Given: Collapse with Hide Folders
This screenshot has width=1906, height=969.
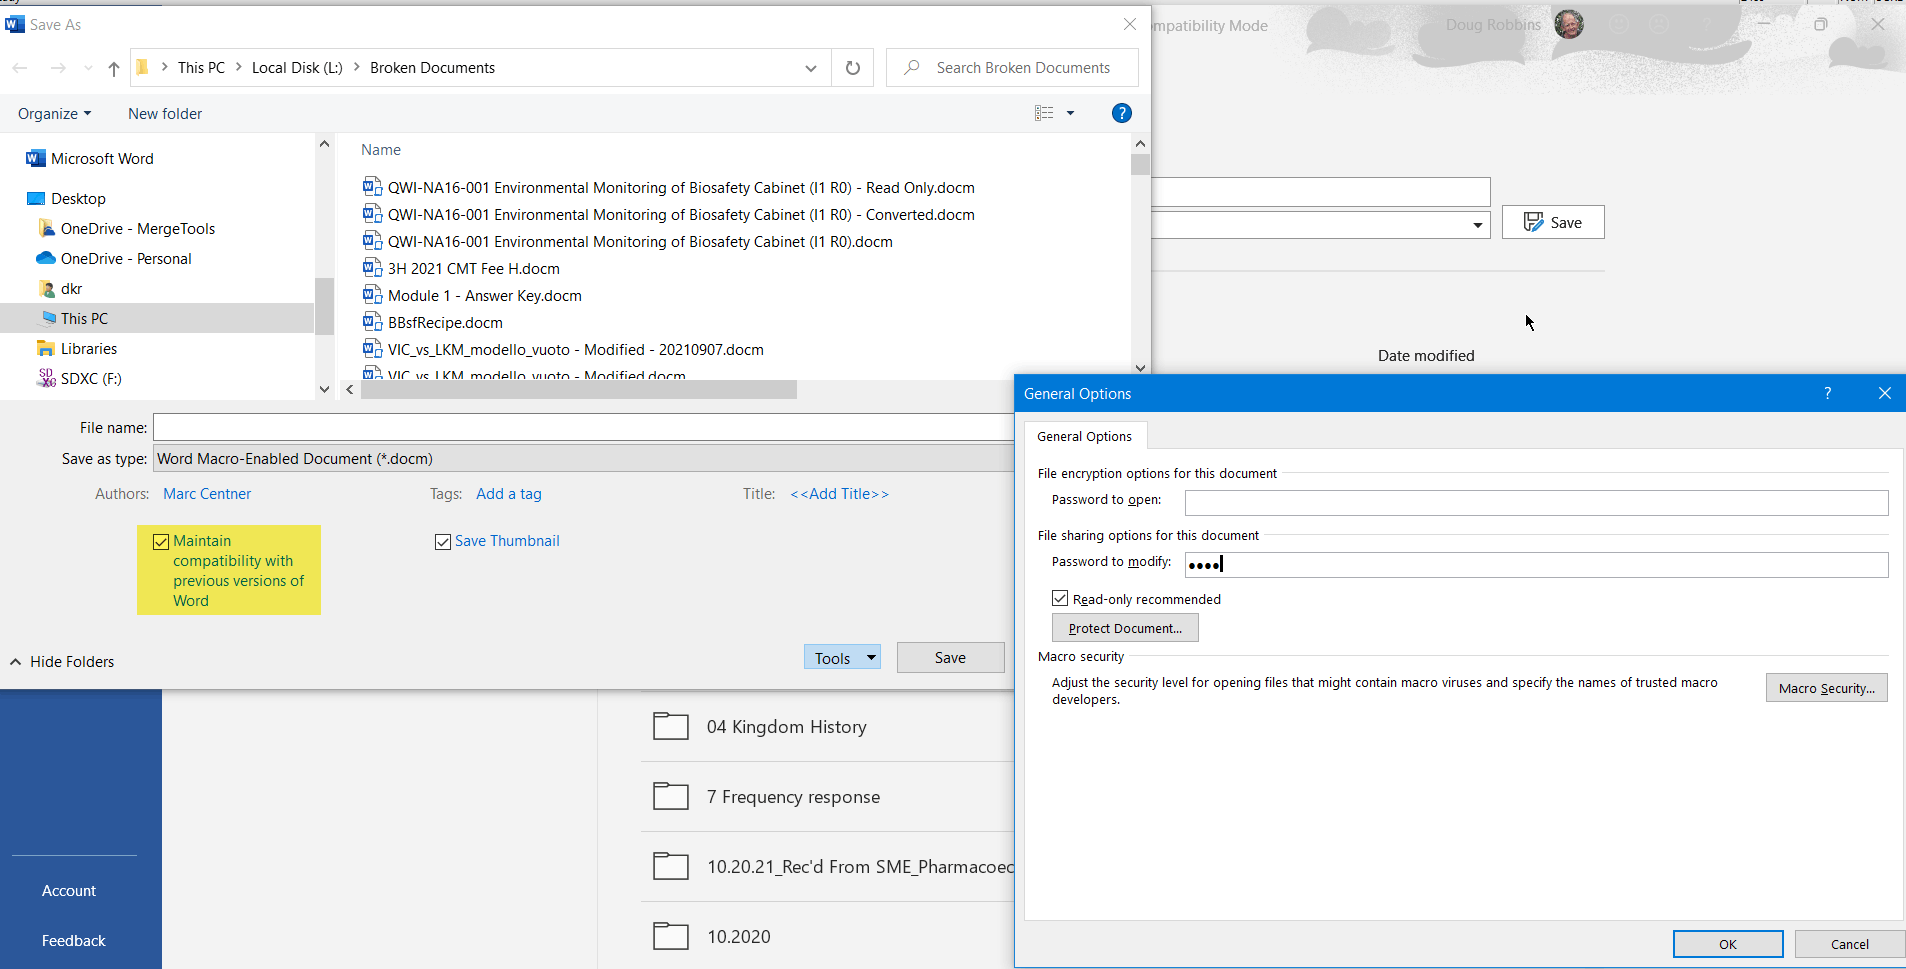Looking at the screenshot, I should coord(62,662).
